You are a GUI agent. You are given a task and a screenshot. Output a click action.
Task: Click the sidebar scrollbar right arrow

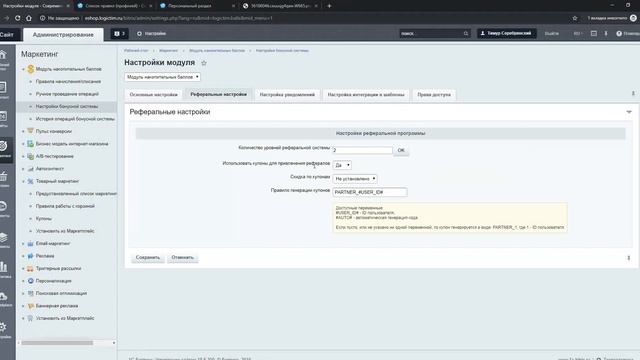[x=114, y=343]
